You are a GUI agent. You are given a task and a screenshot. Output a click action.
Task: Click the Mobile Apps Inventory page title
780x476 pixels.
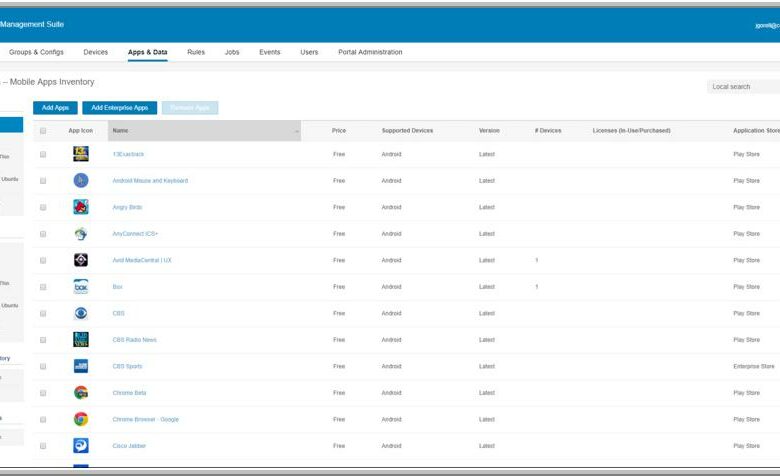tap(52, 82)
